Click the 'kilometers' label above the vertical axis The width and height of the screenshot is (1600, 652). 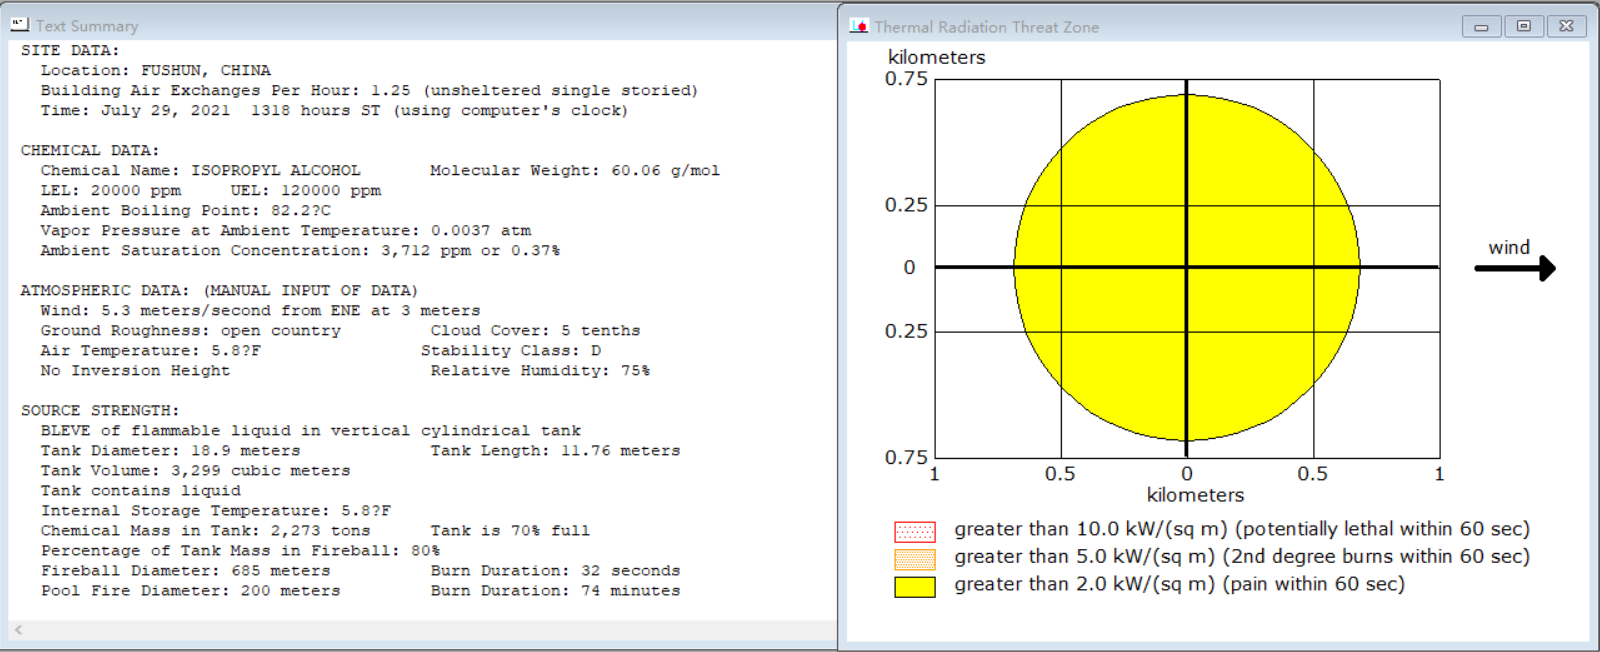tap(936, 57)
